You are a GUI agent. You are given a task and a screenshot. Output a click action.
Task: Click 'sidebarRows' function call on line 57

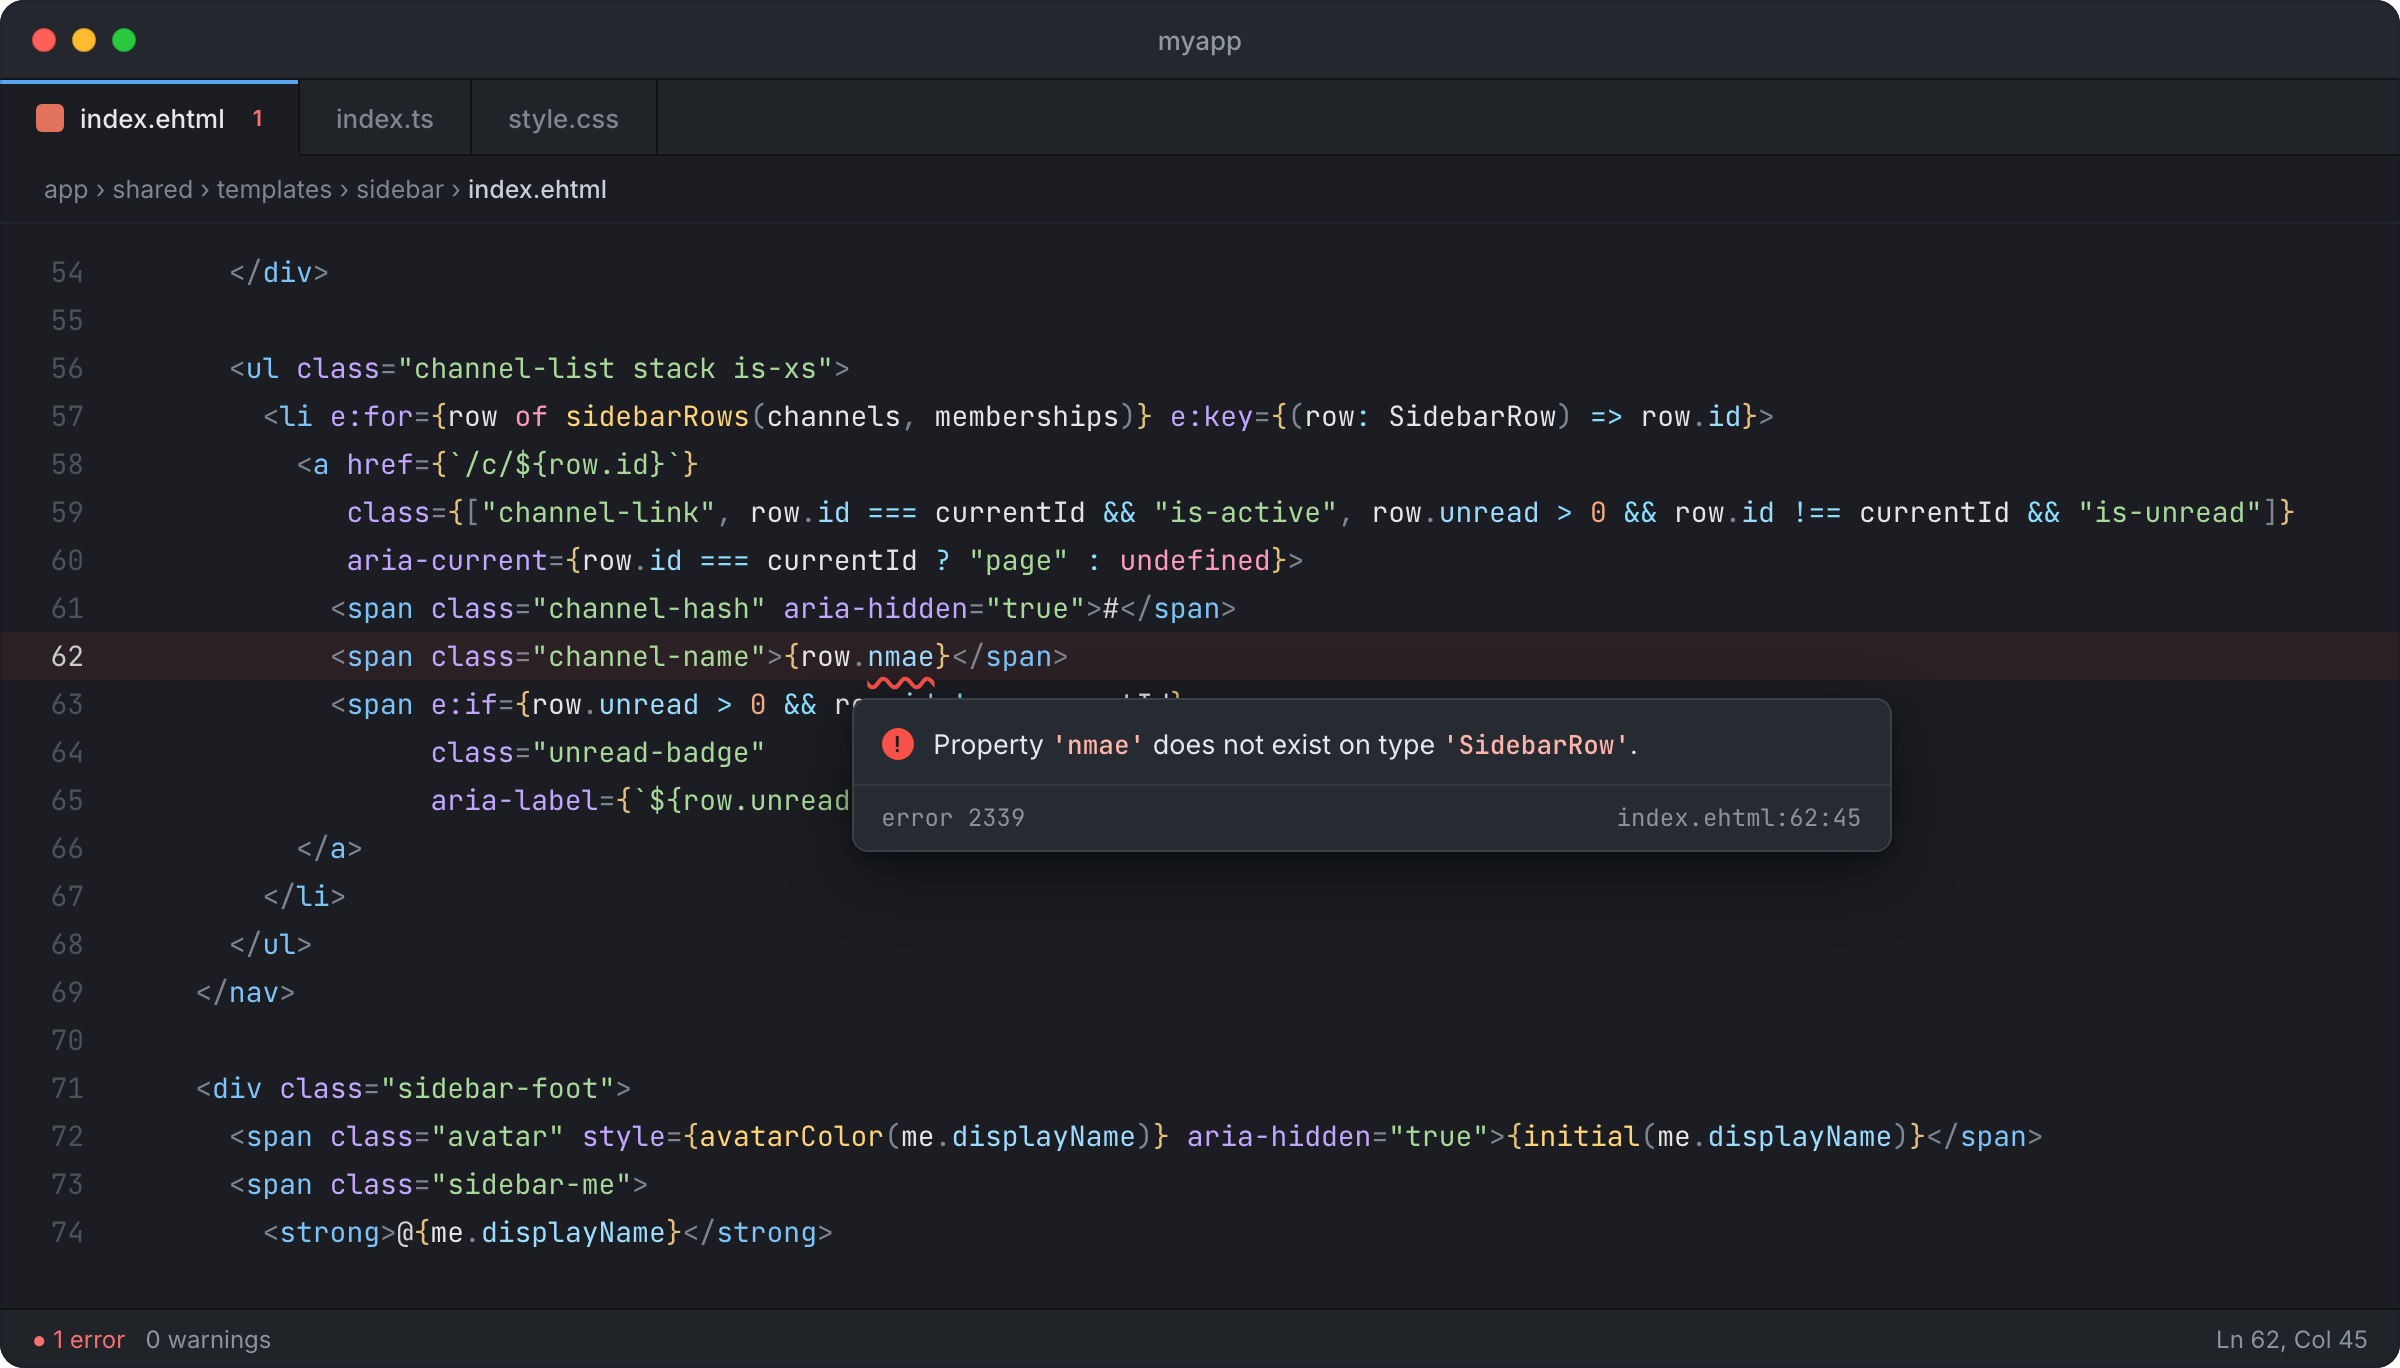tap(657, 417)
